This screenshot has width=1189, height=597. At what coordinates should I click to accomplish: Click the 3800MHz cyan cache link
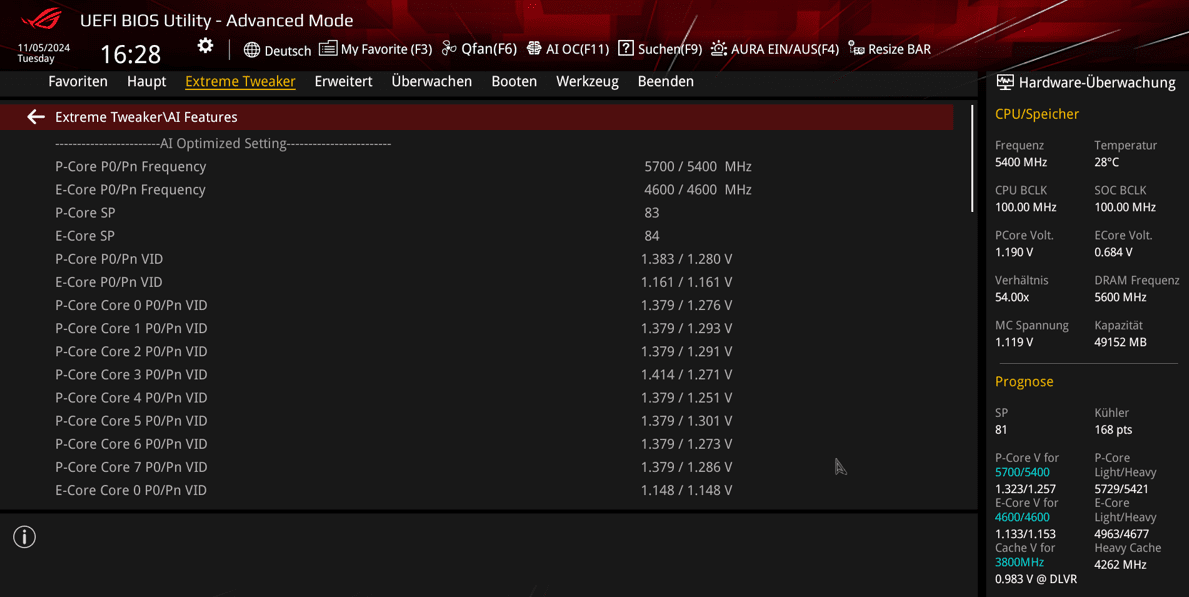(1019, 562)
